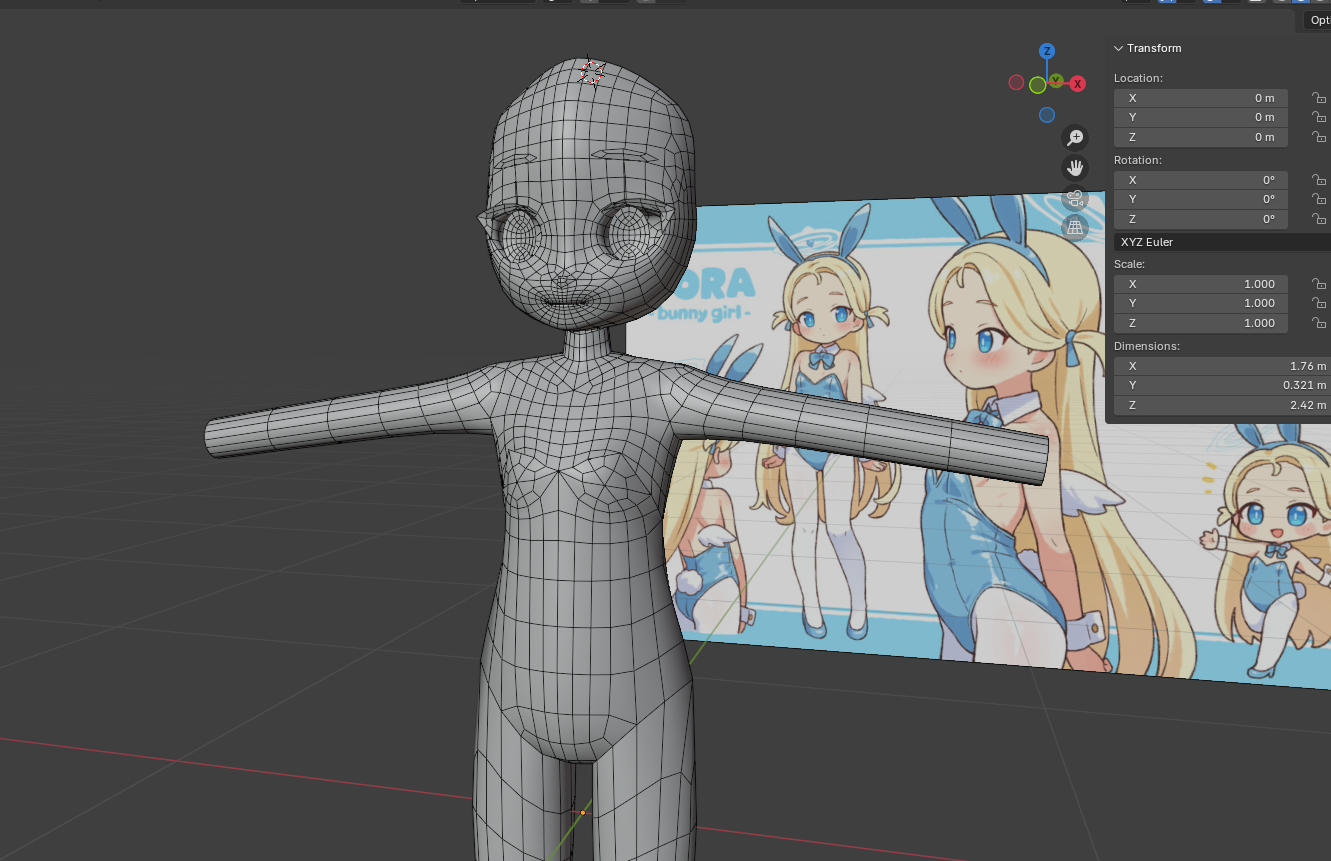Click the unlabeled dark red negative X gizmo circle

point(1016,83)
